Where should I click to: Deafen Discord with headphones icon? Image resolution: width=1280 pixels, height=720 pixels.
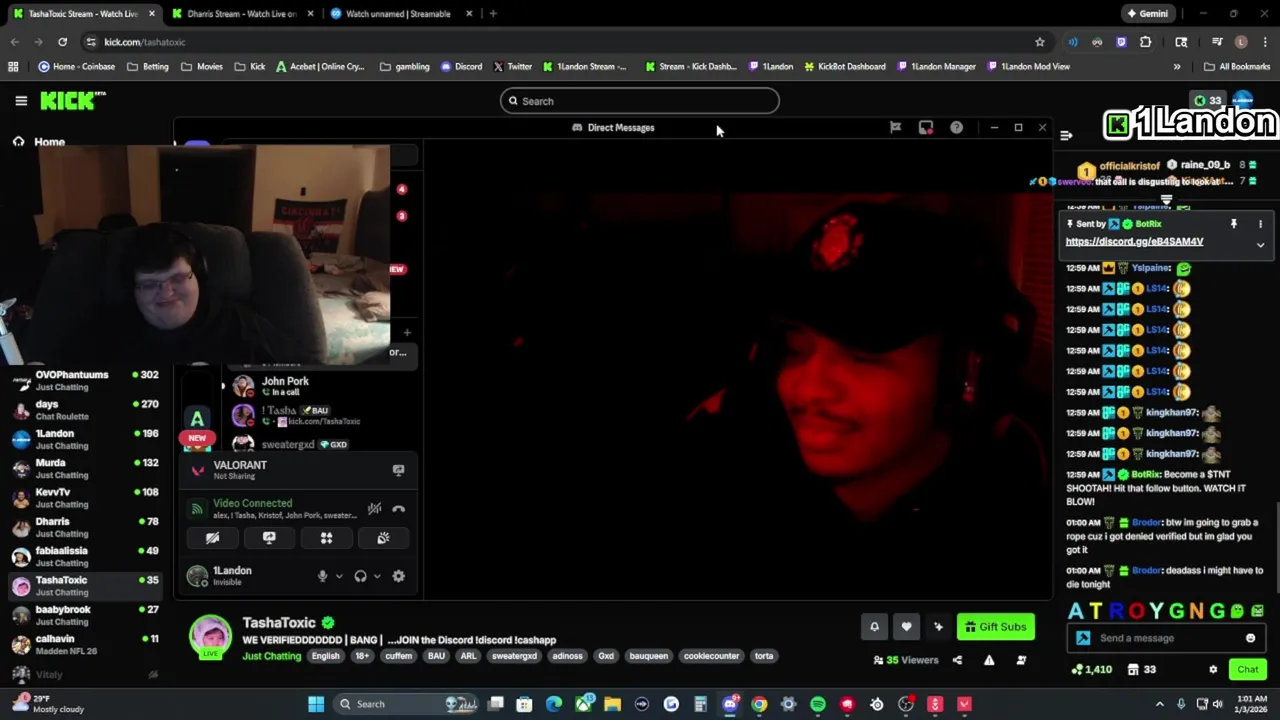point(360,576)
